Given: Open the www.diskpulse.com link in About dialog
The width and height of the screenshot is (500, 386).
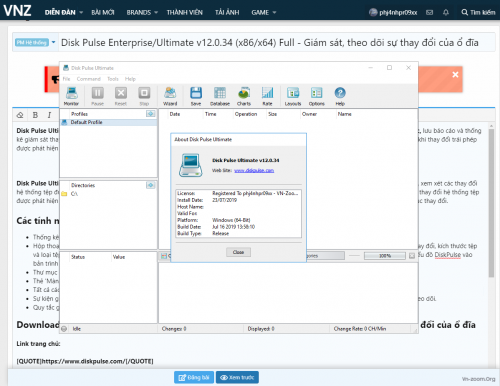Looking at the screenshot, I should pyautogui.click(x=254, y=170).
